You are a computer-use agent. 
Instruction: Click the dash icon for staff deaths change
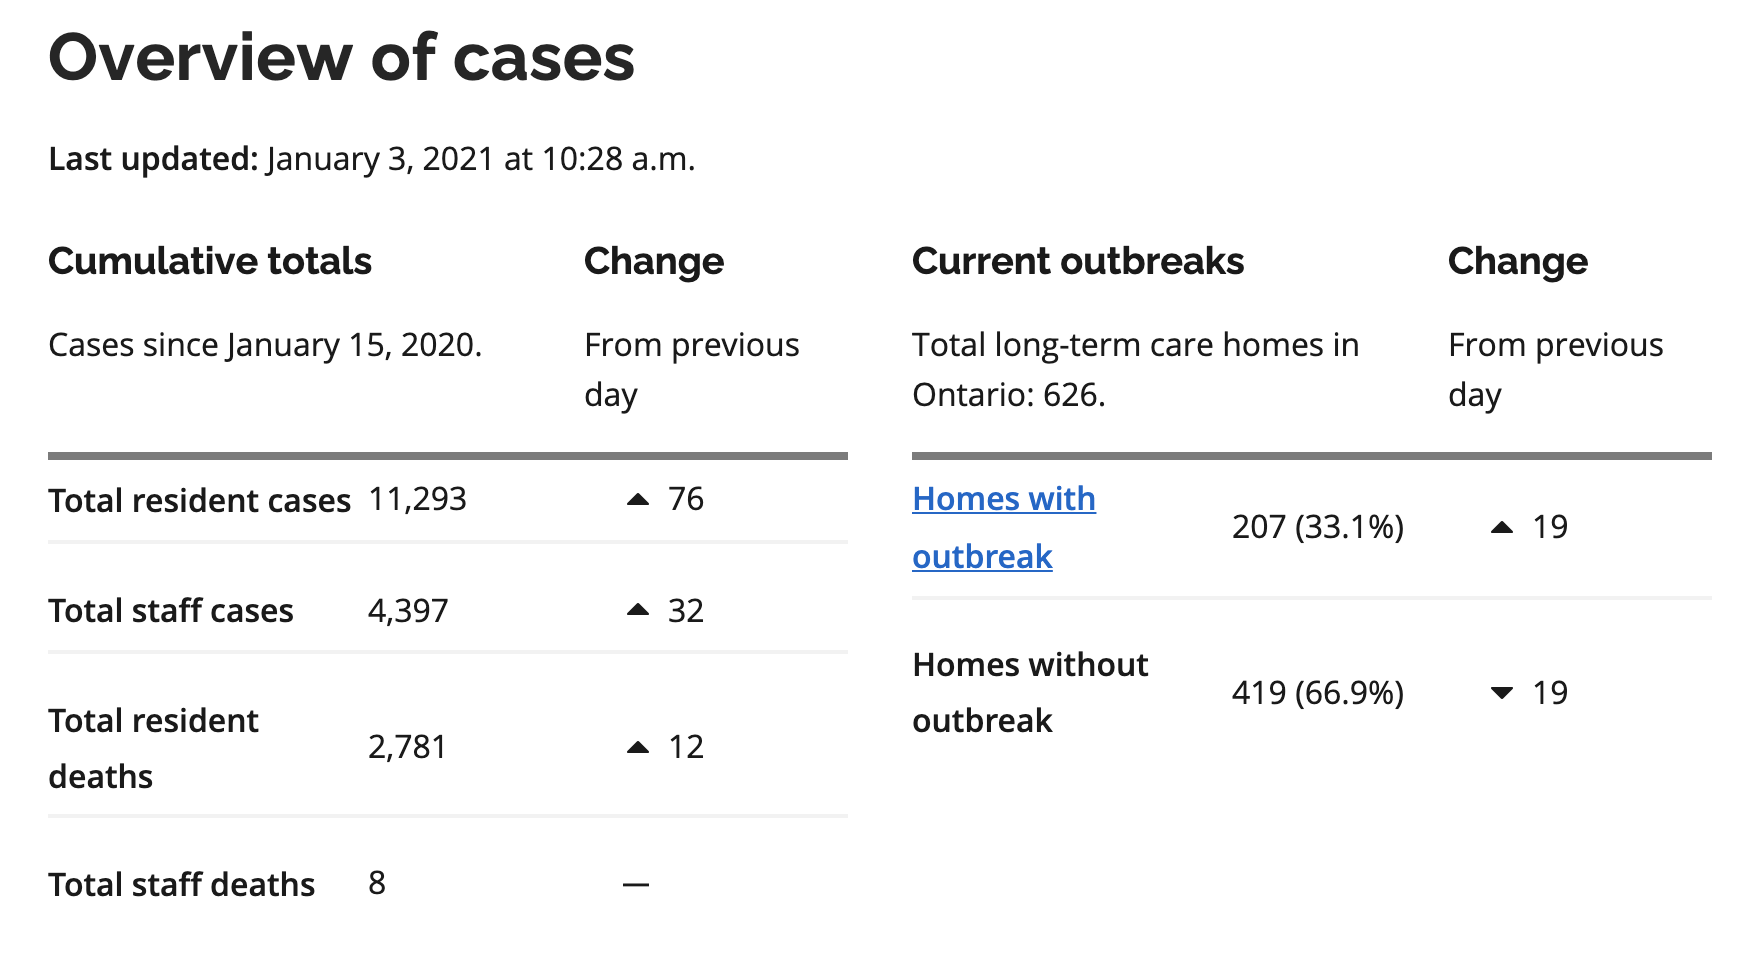pyautogui.click(x=636, y=884)
